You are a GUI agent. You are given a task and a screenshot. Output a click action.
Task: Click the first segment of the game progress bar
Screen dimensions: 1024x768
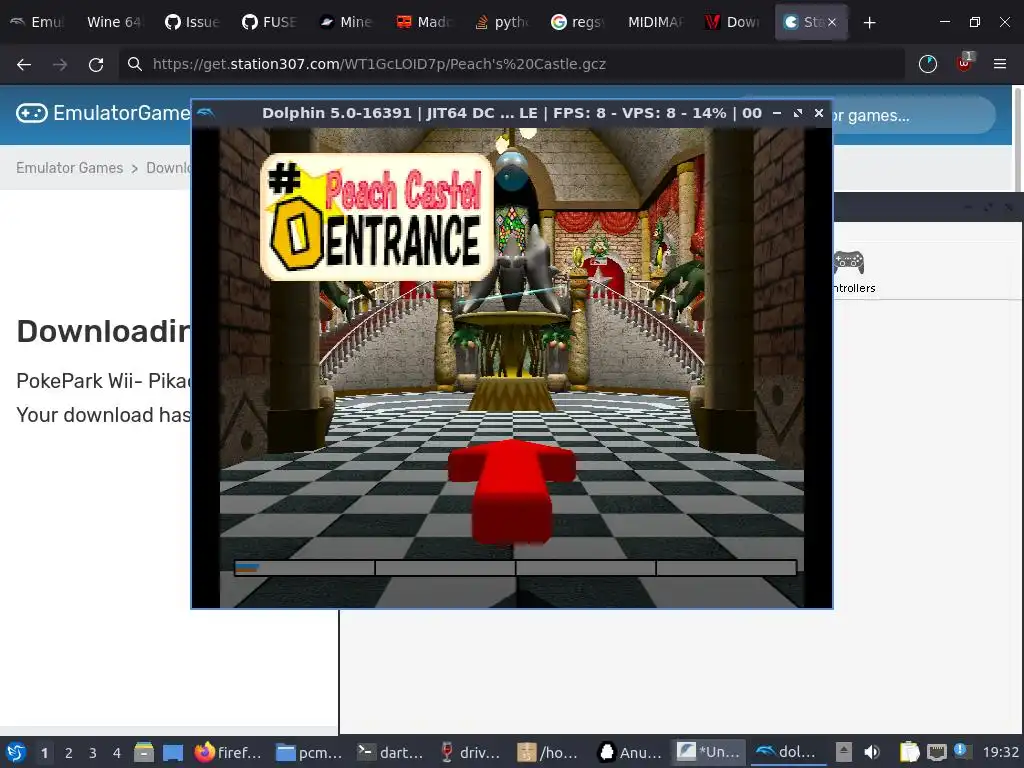[304, 568]
